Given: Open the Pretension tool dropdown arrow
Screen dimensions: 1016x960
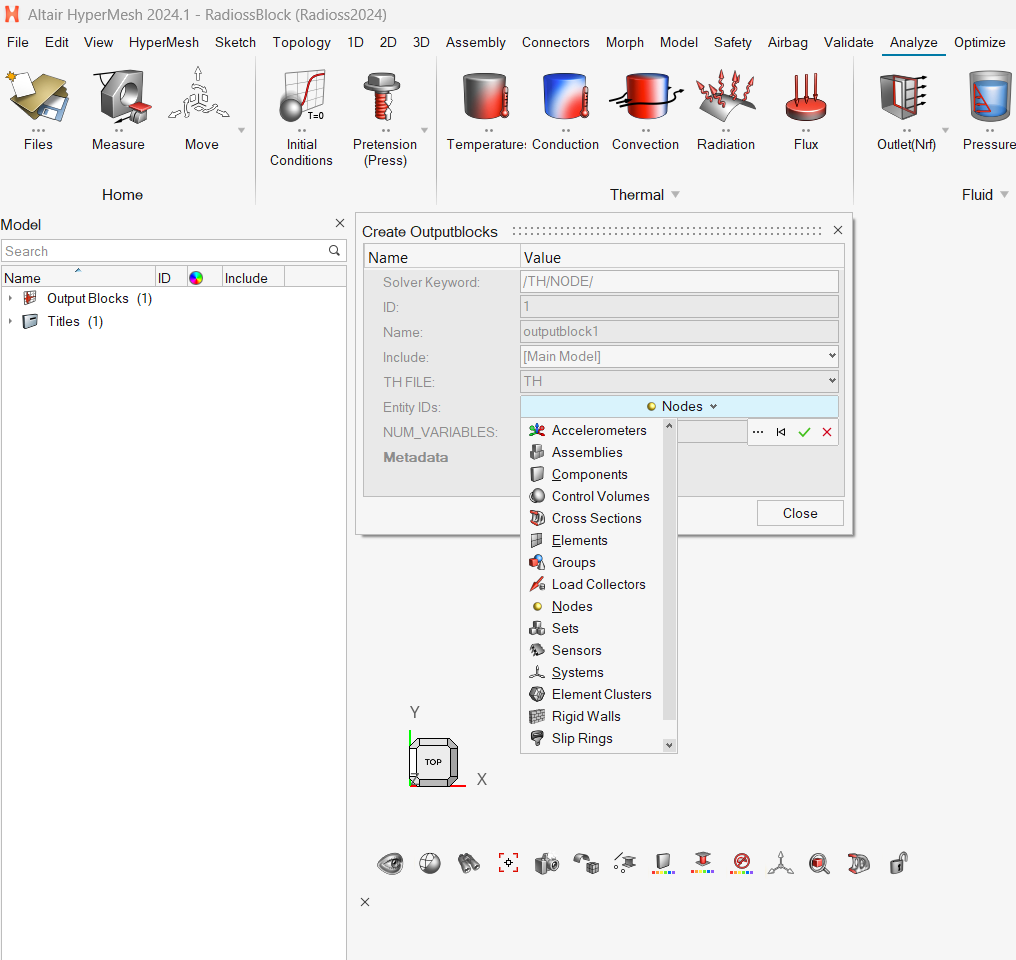Looking at the screenshot, I should pyautogui.click(x=424, y=130).
